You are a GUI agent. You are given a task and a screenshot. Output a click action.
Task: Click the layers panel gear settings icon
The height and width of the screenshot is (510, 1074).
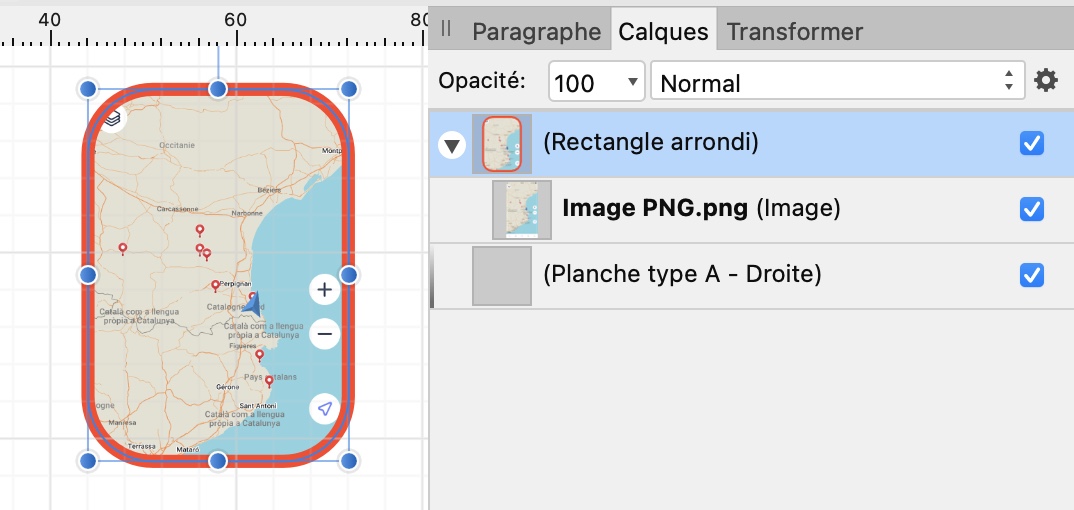pyautogui.click(x=1046, y=81)
